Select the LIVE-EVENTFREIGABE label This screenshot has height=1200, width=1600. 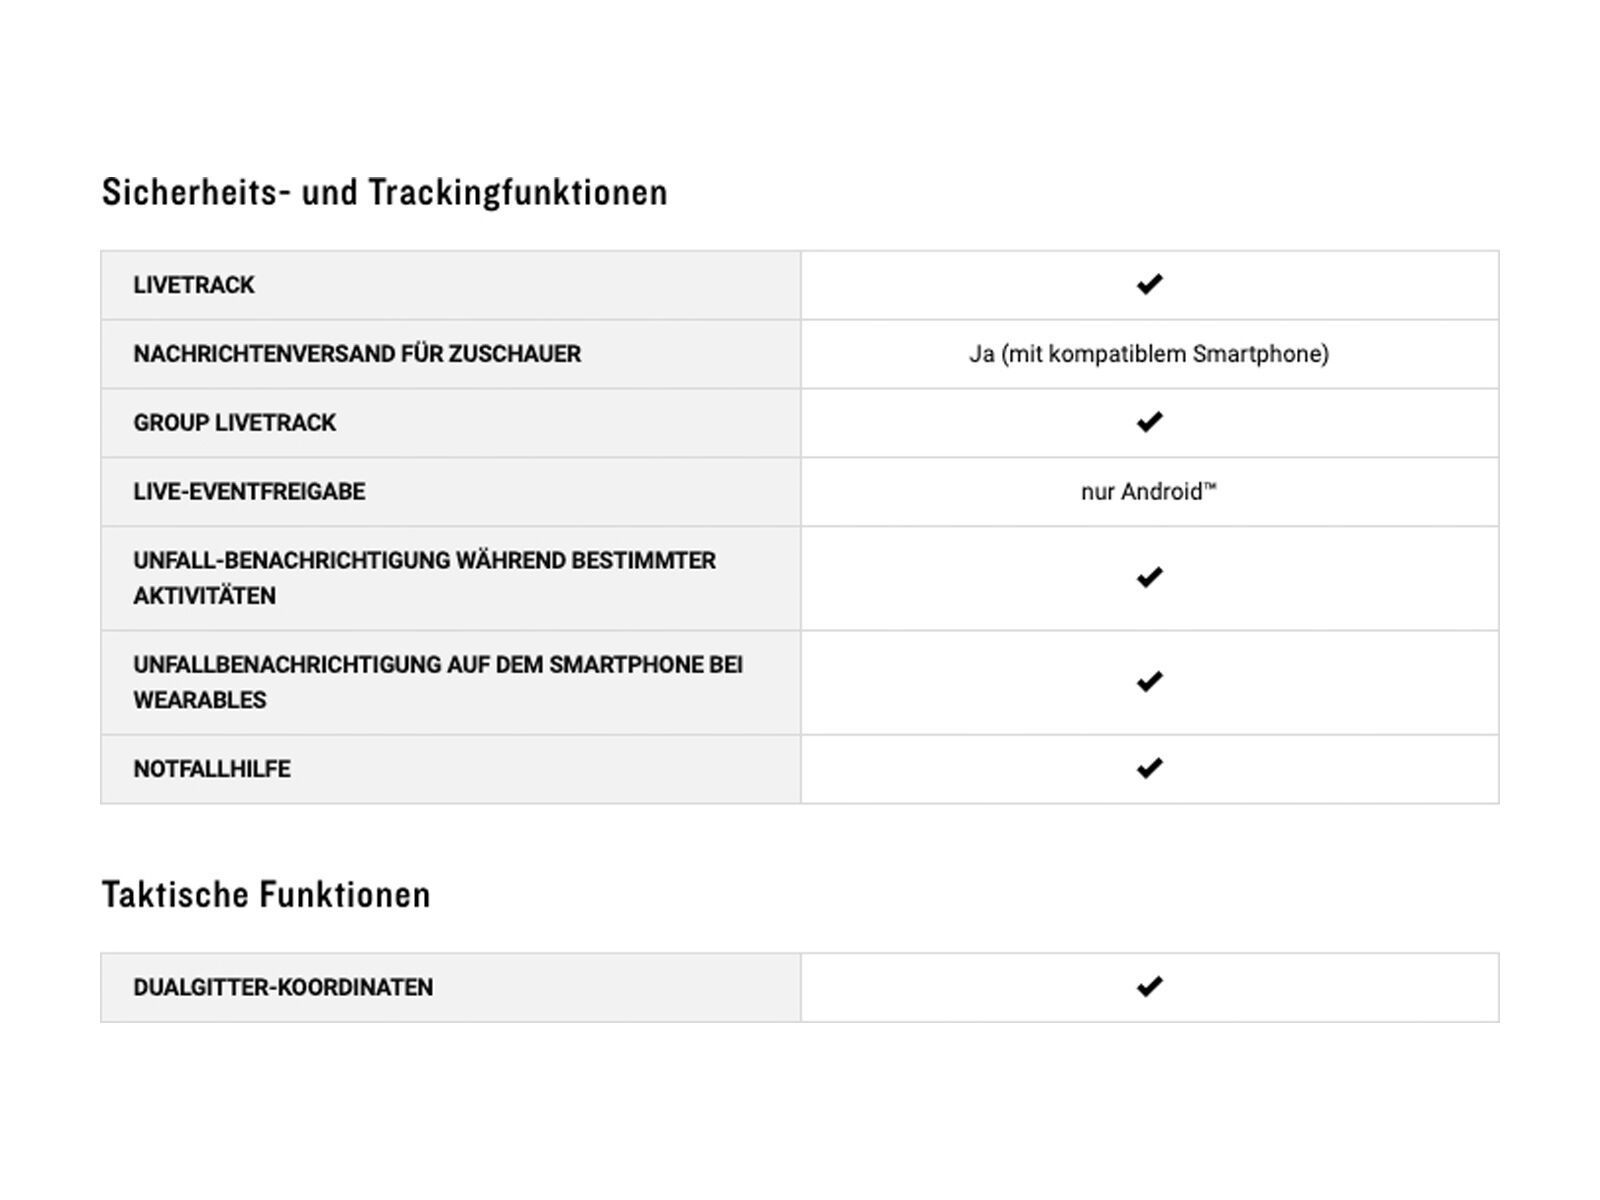(x=249, y=492)
